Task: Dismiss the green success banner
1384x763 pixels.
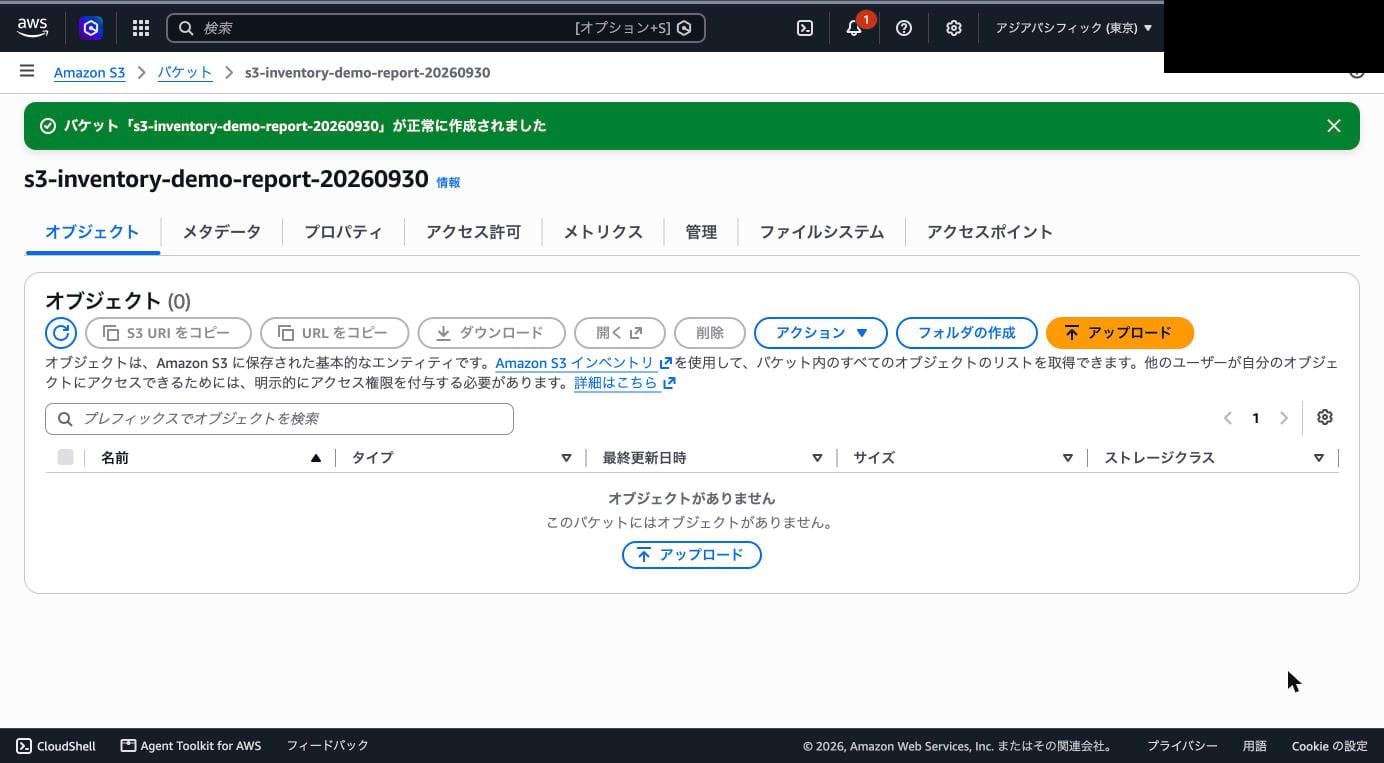Action: pyautogui.click(x=1334, y=126)
